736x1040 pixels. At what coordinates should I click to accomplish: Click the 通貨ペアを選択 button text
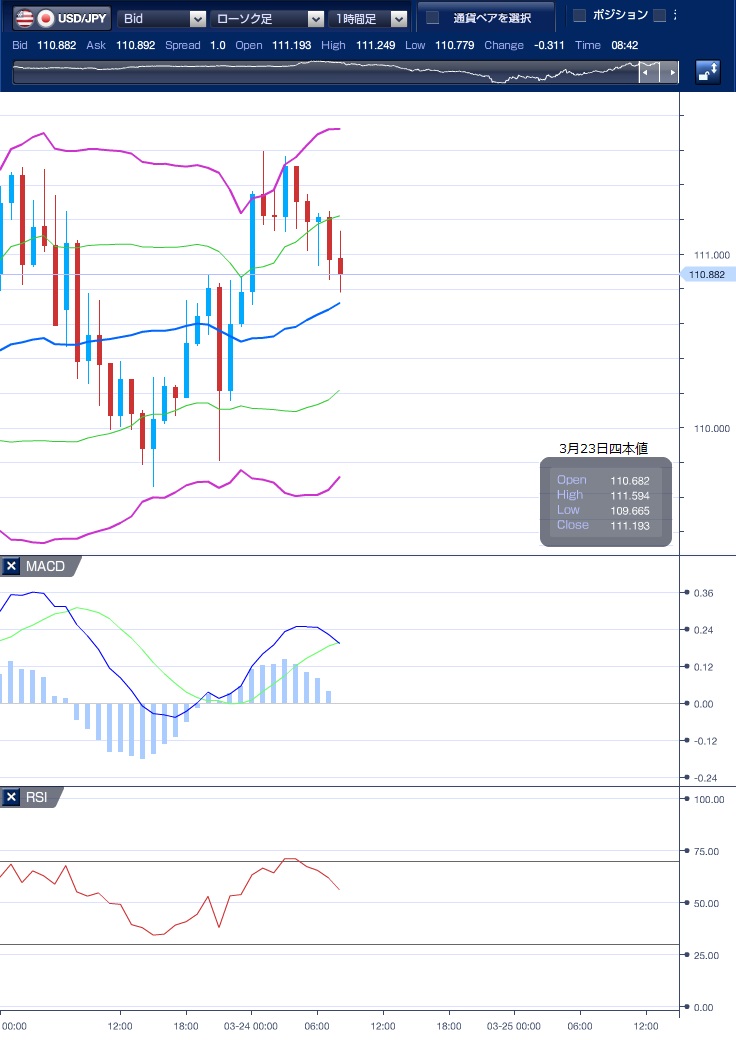coord(491,18)
